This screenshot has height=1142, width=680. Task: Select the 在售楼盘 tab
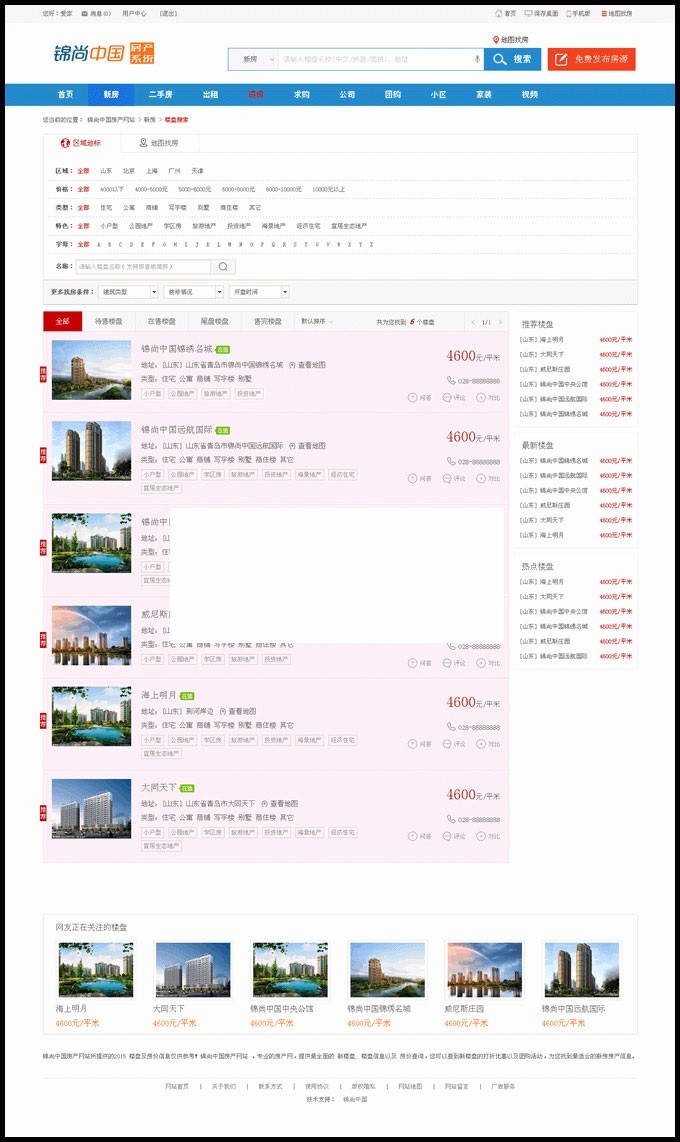tap(162, 321)
